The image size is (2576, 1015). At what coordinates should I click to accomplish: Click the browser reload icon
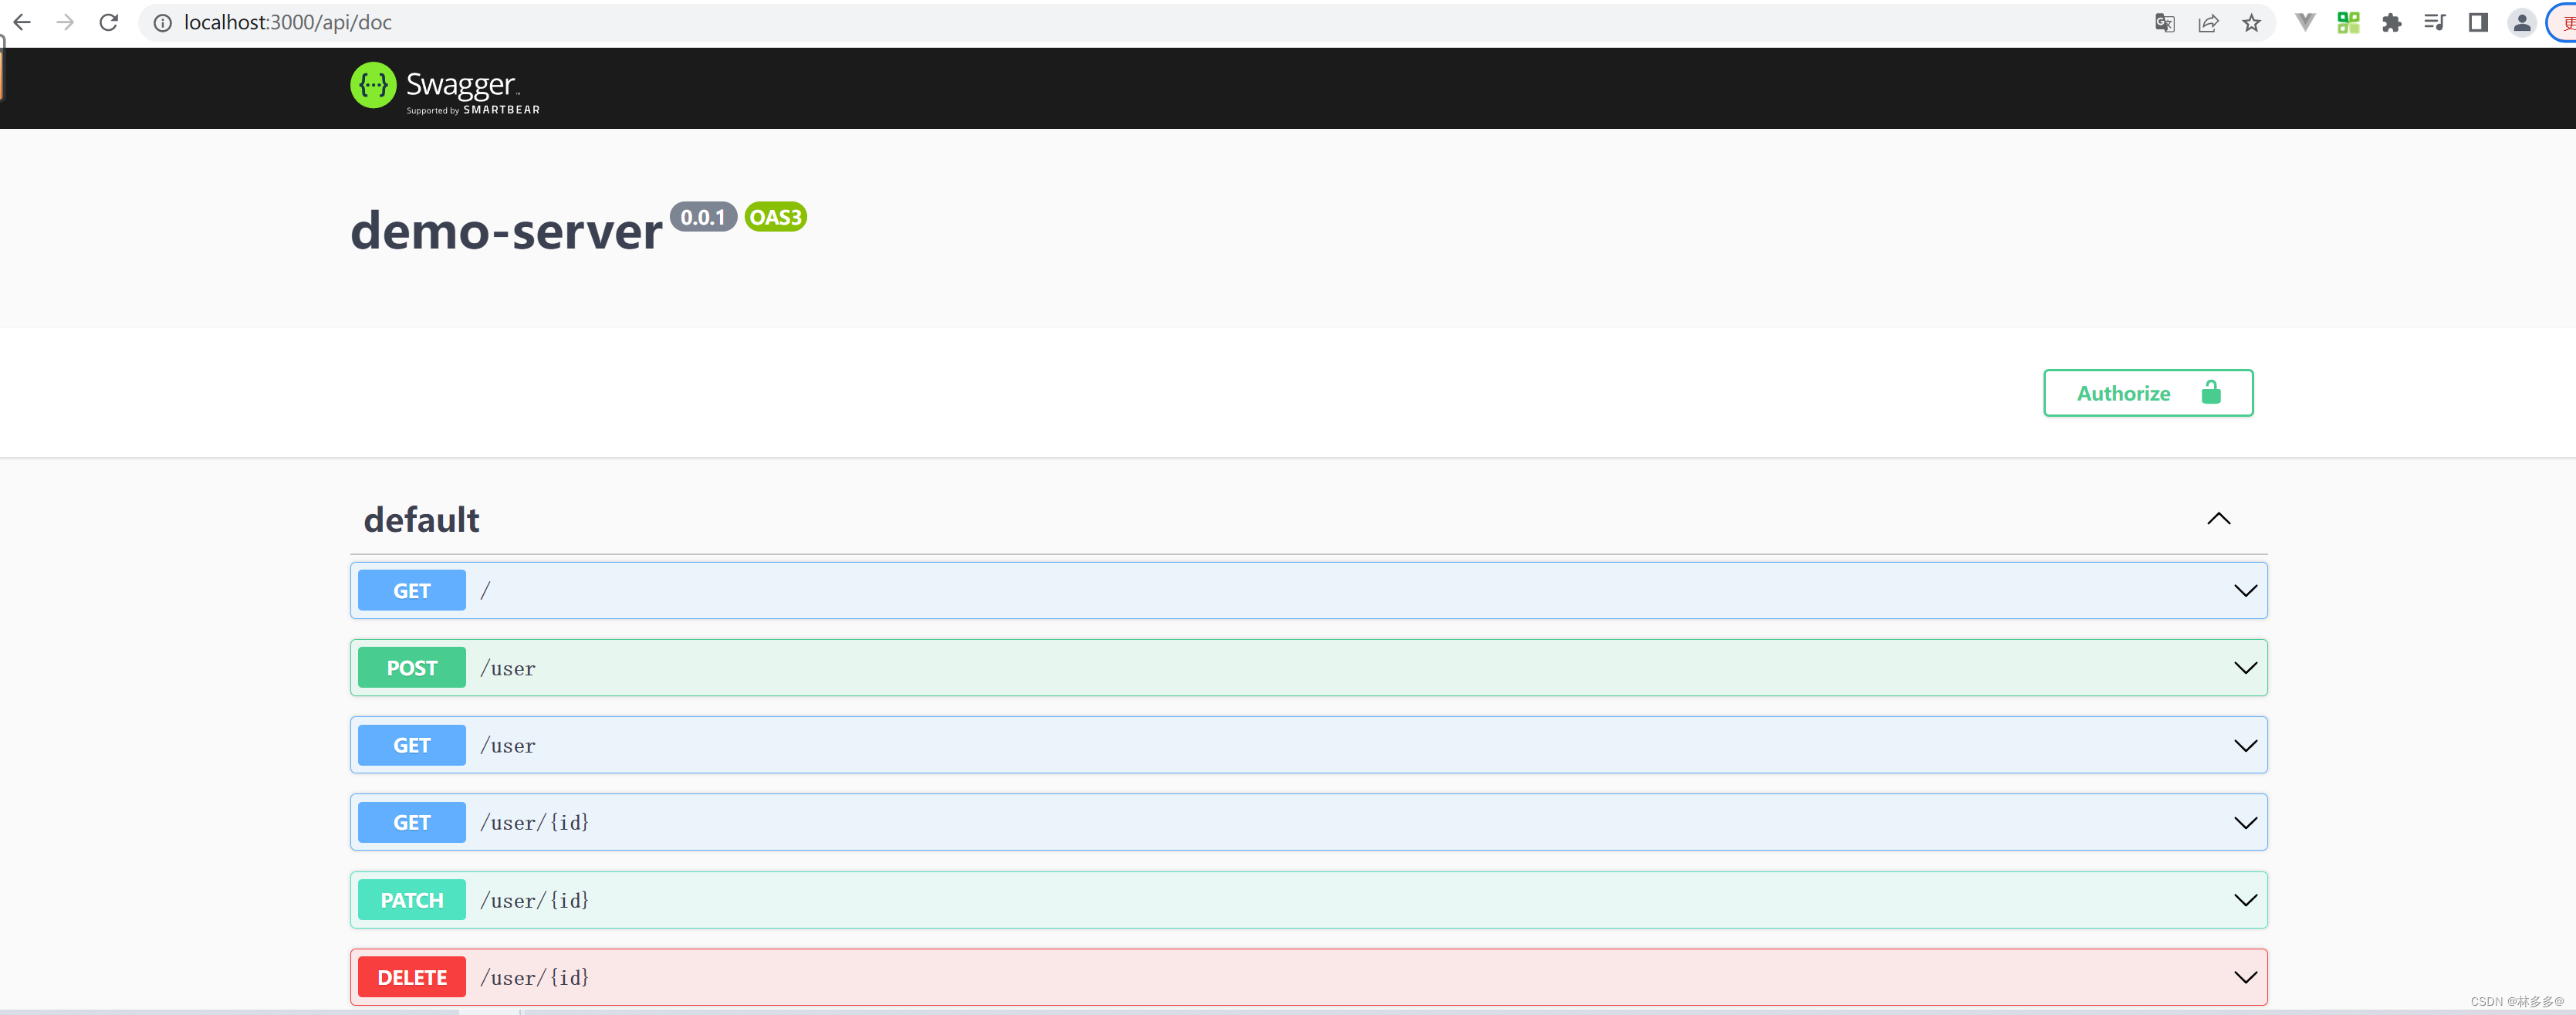(106, 23)
